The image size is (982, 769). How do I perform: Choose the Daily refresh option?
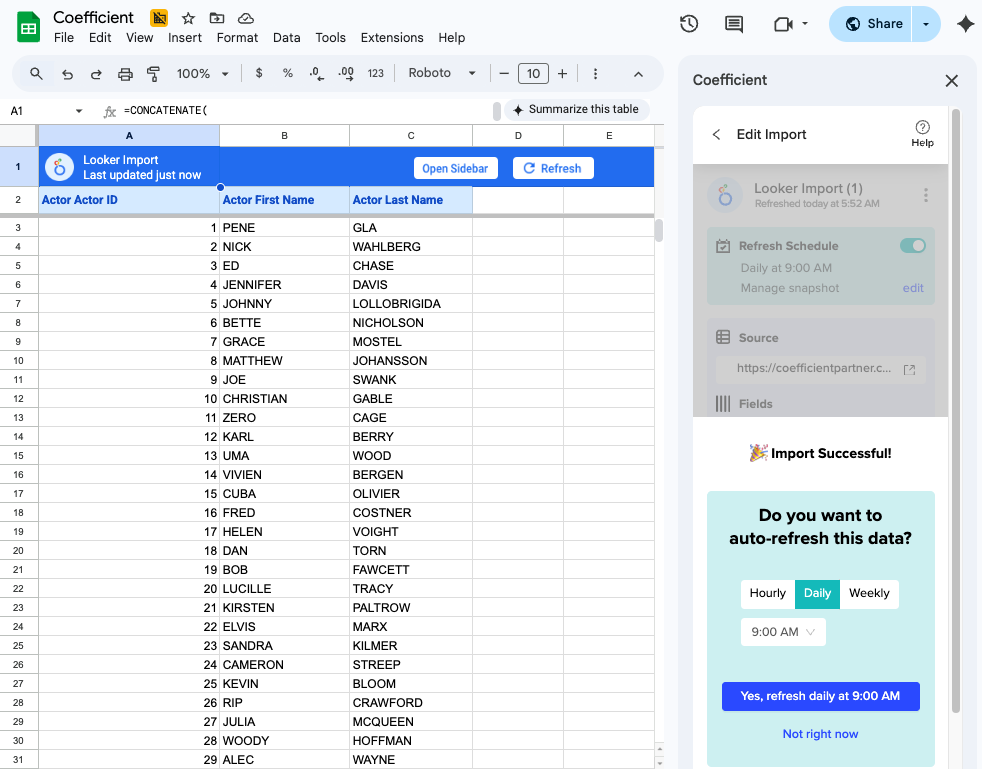click(817, 593)
